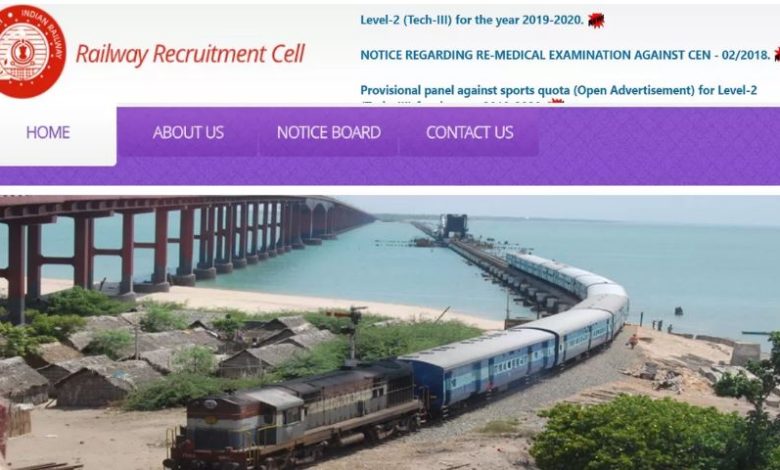
Task: Switch to the ABOUT US menu item
Action: point(188,133)
